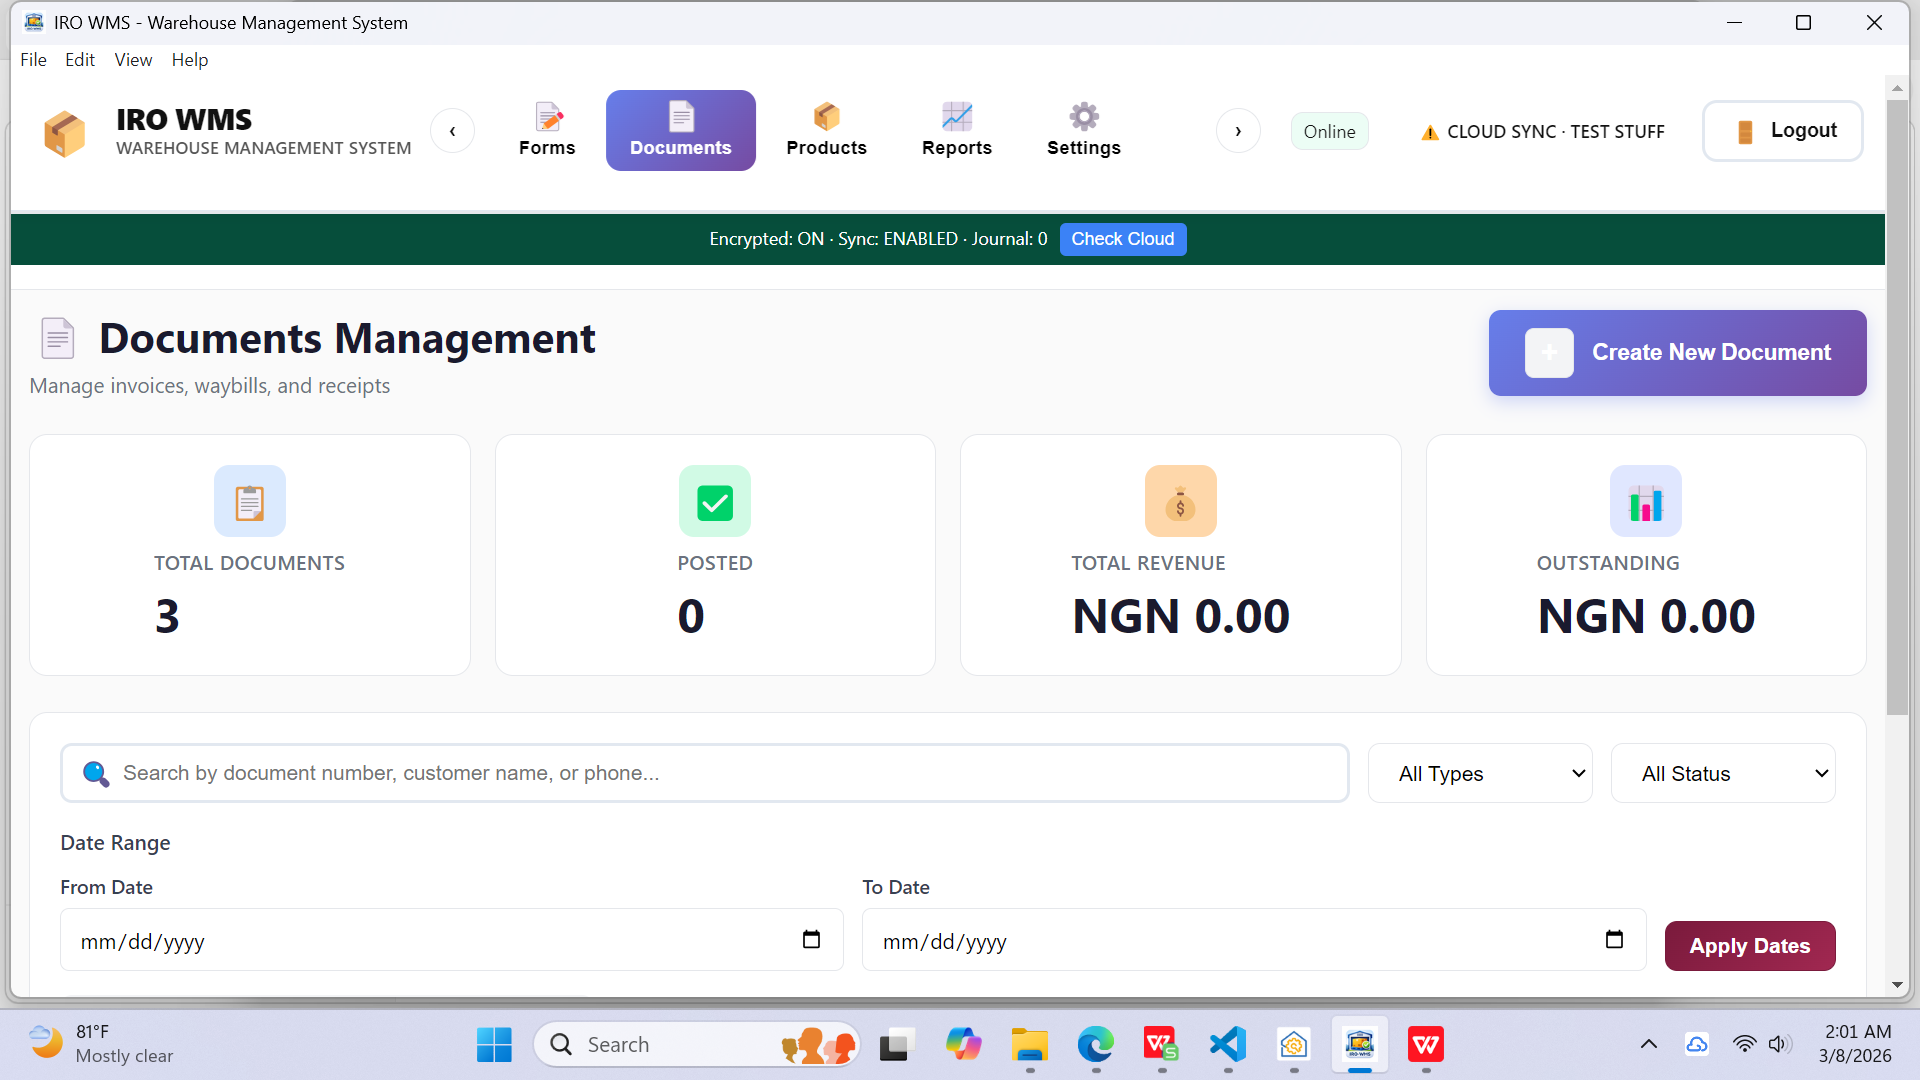Open IRO WMS from the taskbar
Screen dimensions: 1920x1080
(1359, 1043)
